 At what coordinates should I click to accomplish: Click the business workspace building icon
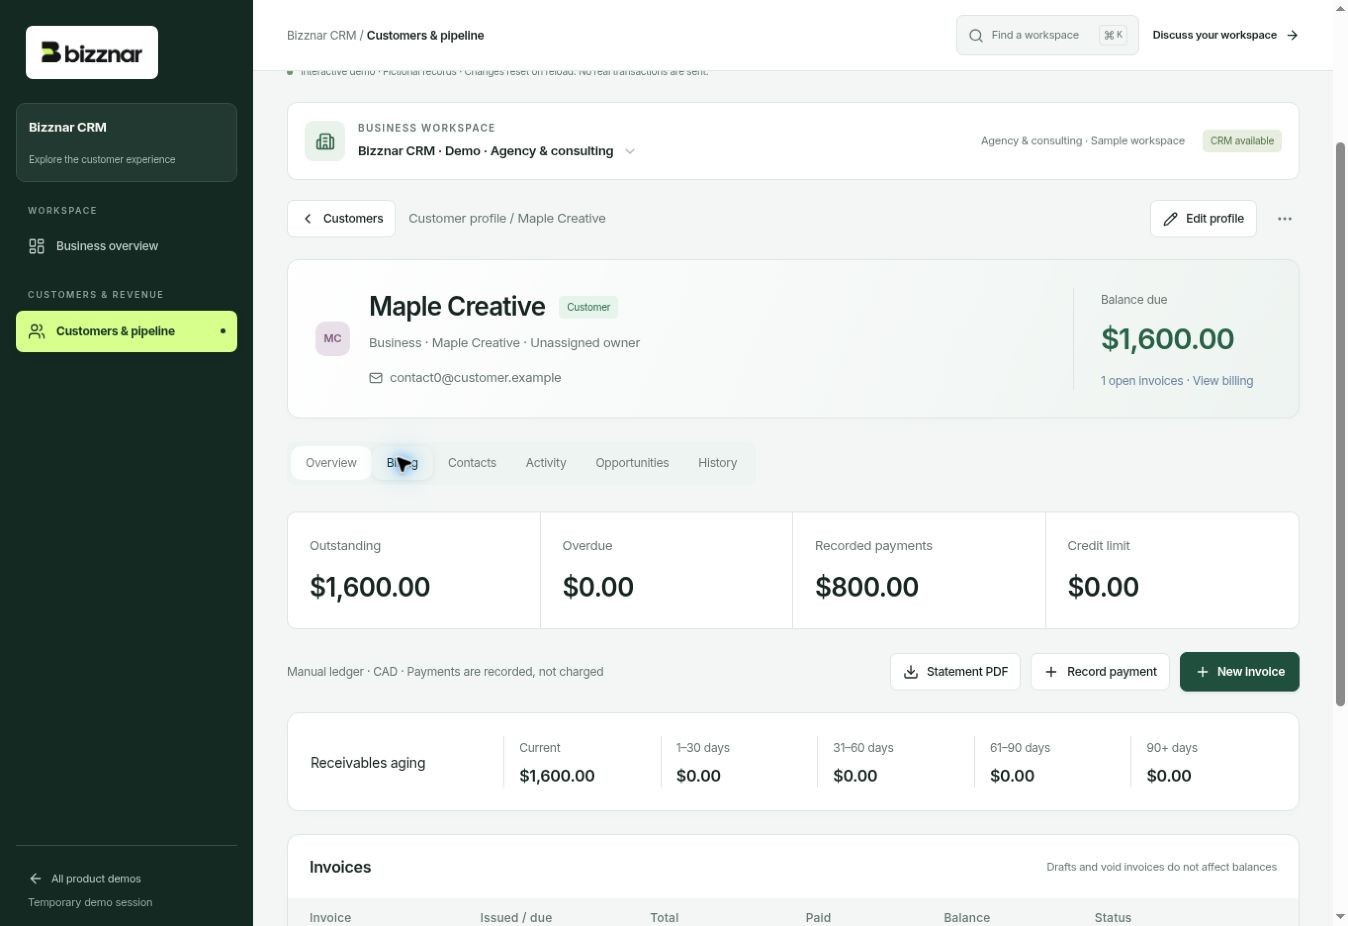325,141
